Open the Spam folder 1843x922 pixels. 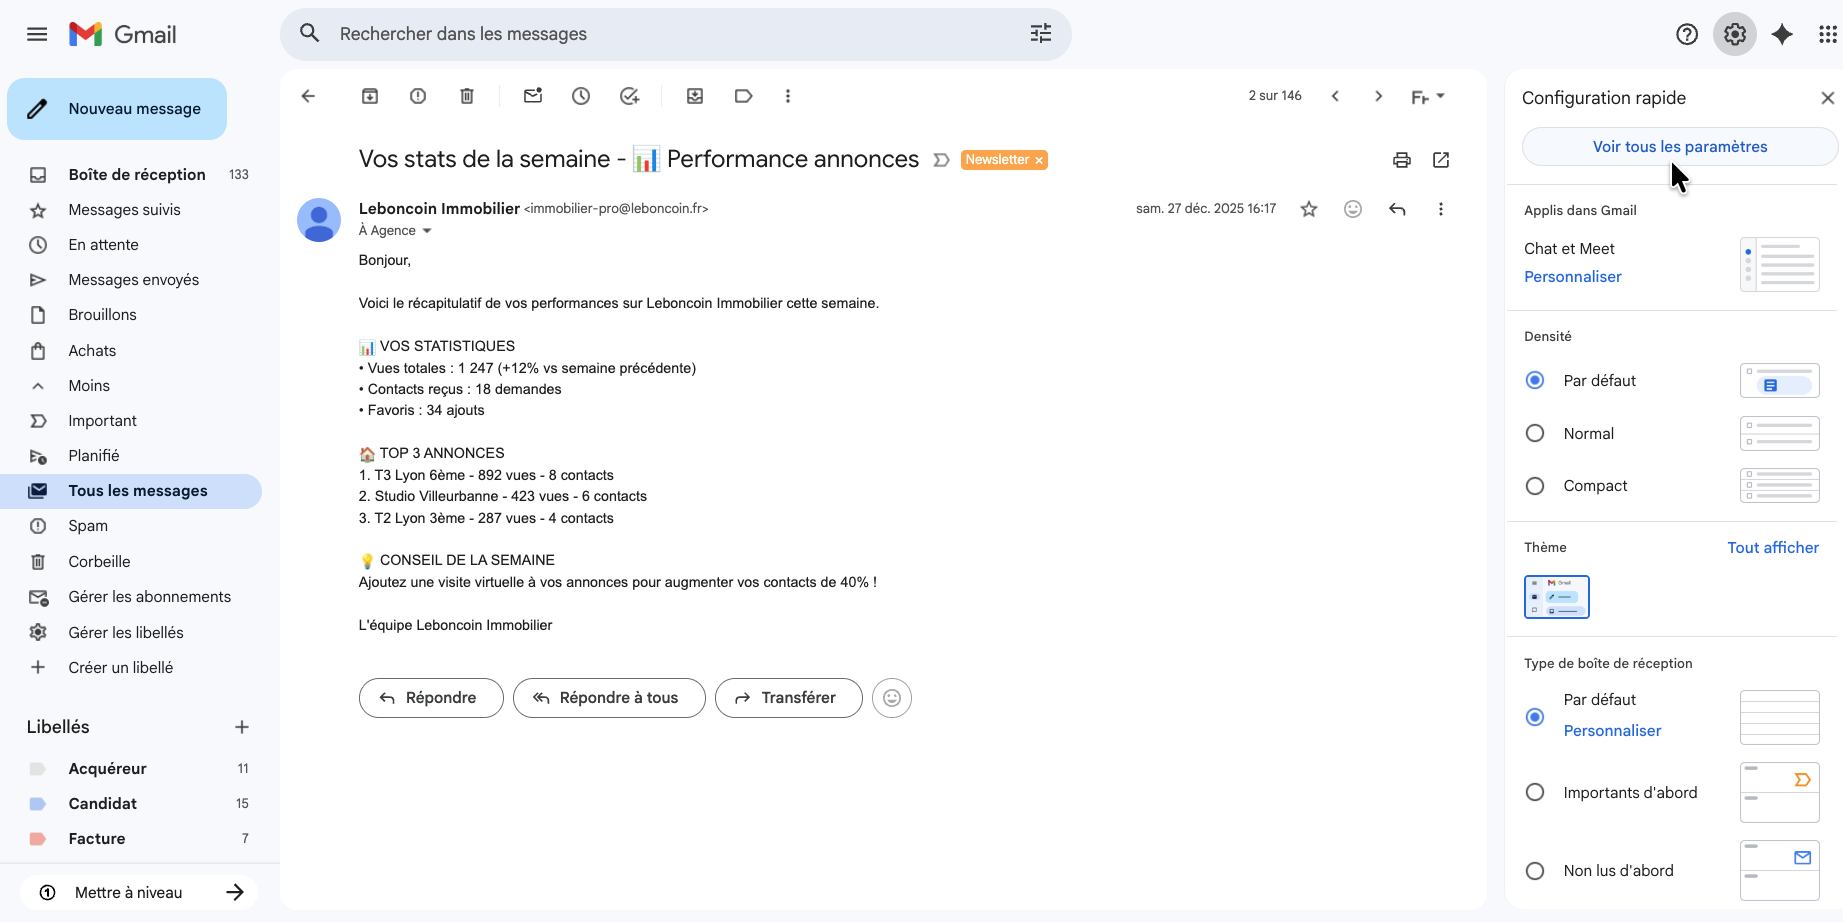click(88, 526)
